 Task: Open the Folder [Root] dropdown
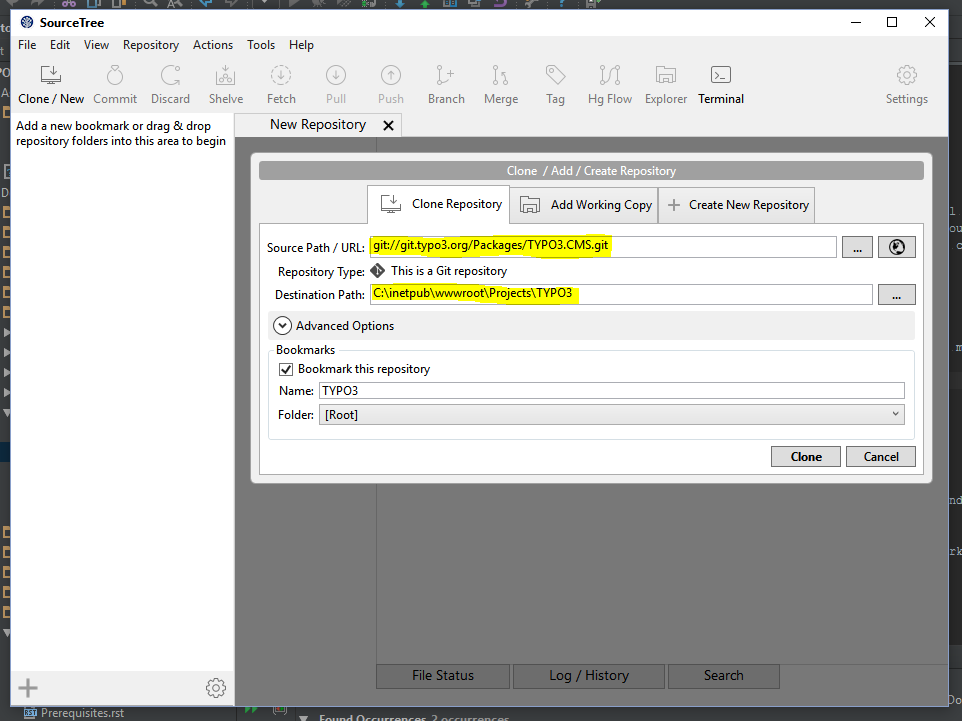611,415
